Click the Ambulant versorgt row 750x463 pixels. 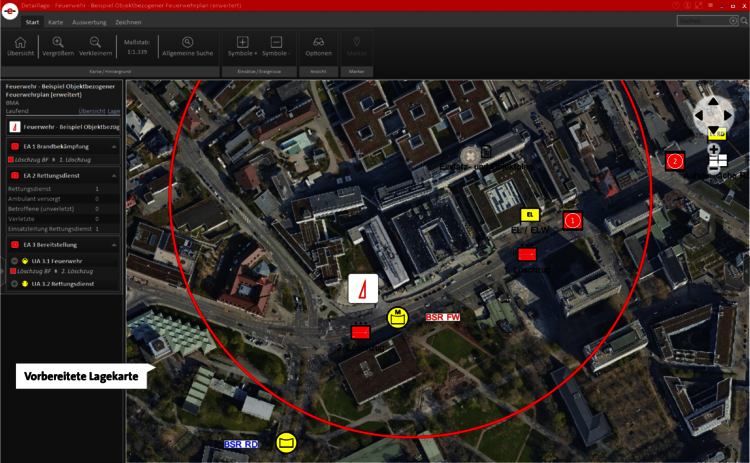(x=63, y=198)
